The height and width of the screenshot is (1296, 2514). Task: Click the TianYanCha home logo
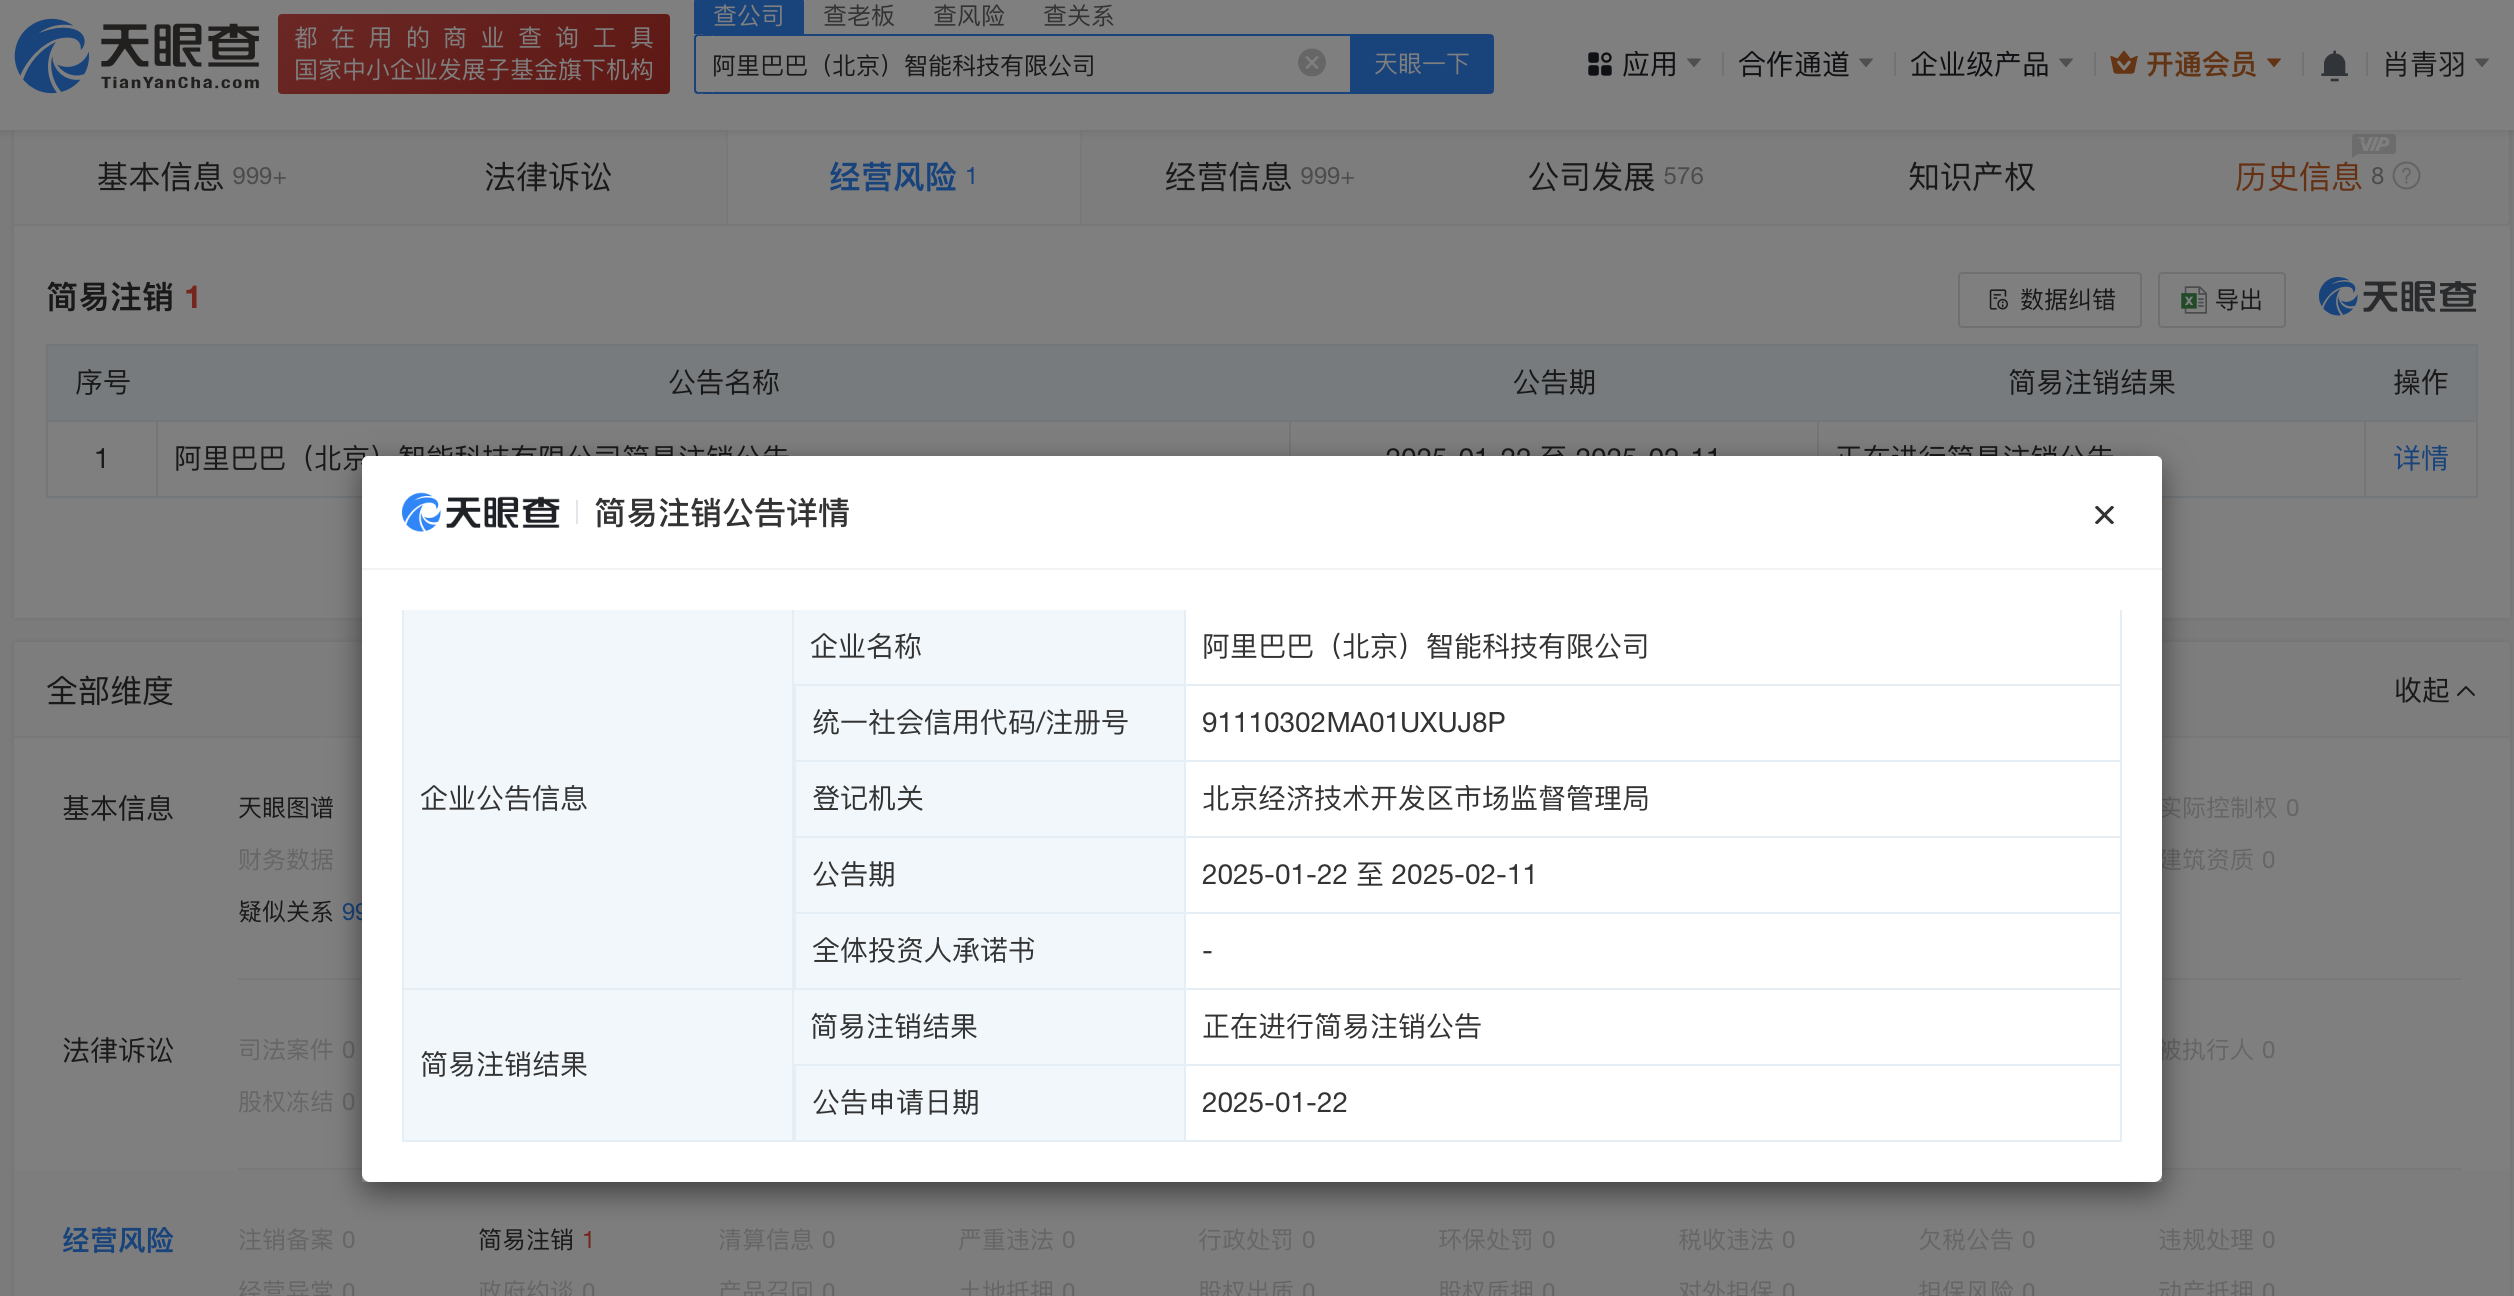pos(138,56)
